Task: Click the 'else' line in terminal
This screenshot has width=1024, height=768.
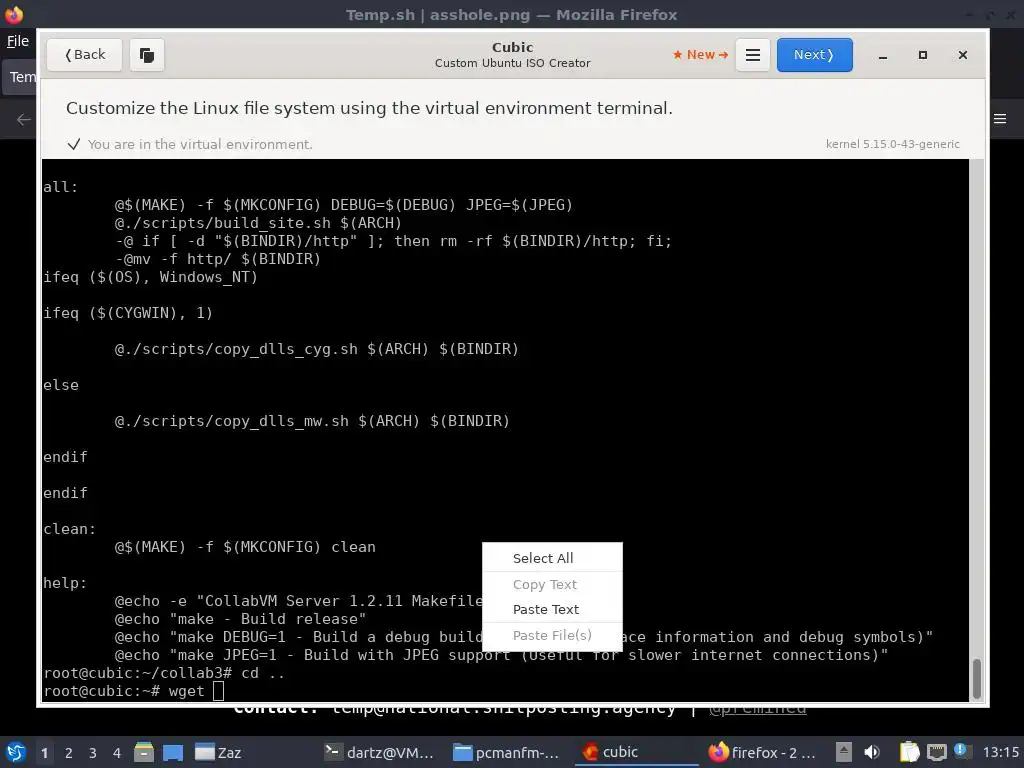Action: coord(61,385)
